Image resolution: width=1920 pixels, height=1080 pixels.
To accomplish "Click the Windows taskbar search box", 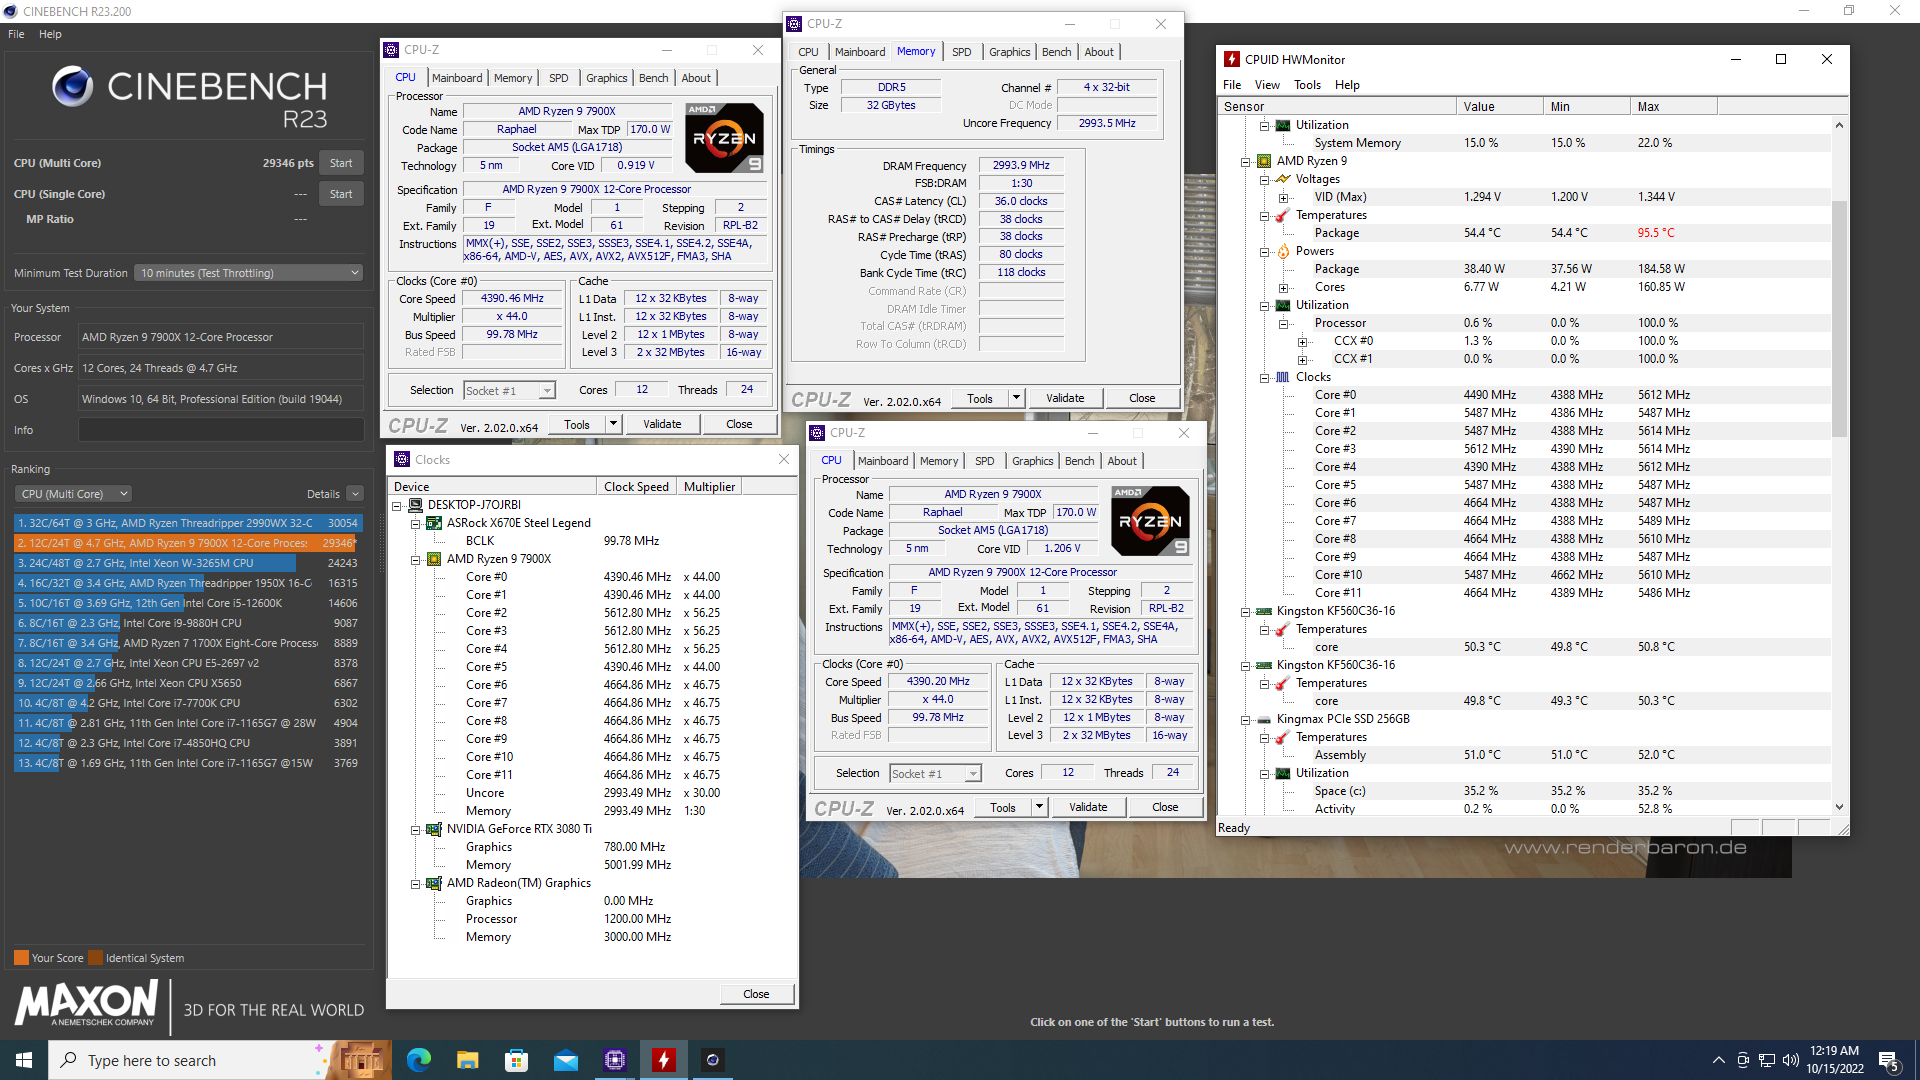I will (x=190, y=1060).
